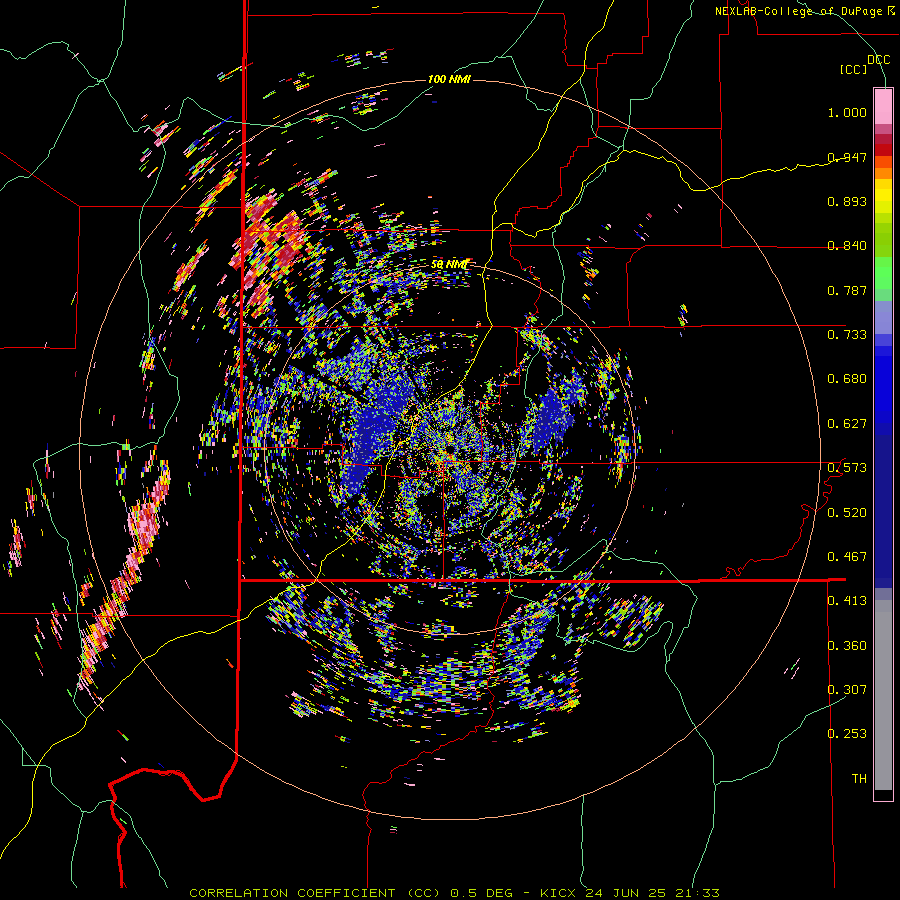Click the 0.680 scale value

(847, 379)
